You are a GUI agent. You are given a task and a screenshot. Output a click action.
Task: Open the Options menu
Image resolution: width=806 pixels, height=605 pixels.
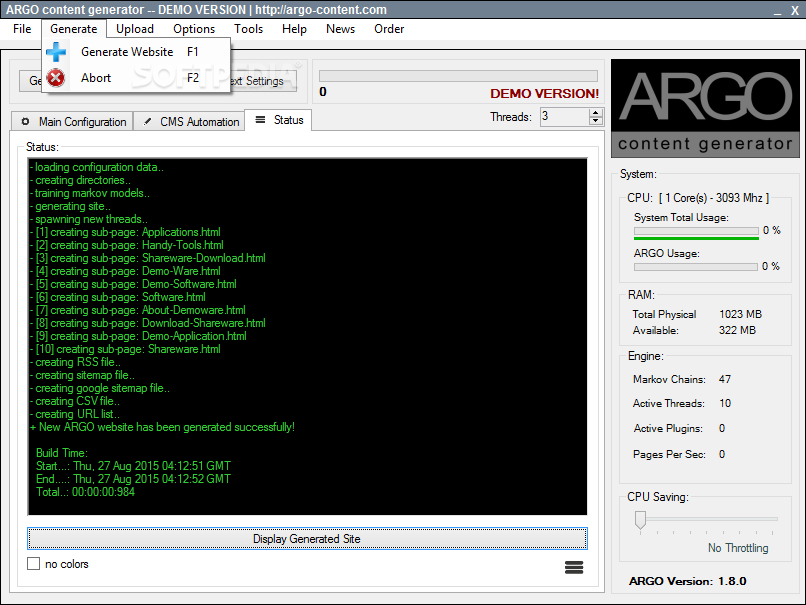pos(194,29)
